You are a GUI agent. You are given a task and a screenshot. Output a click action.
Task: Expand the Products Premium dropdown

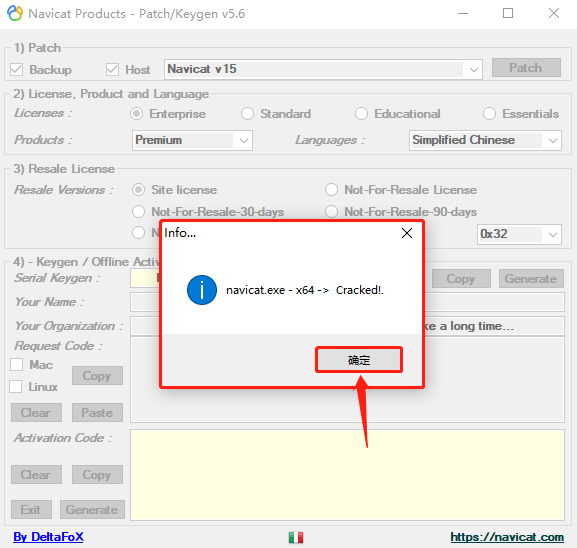click(x=192, y=140)
